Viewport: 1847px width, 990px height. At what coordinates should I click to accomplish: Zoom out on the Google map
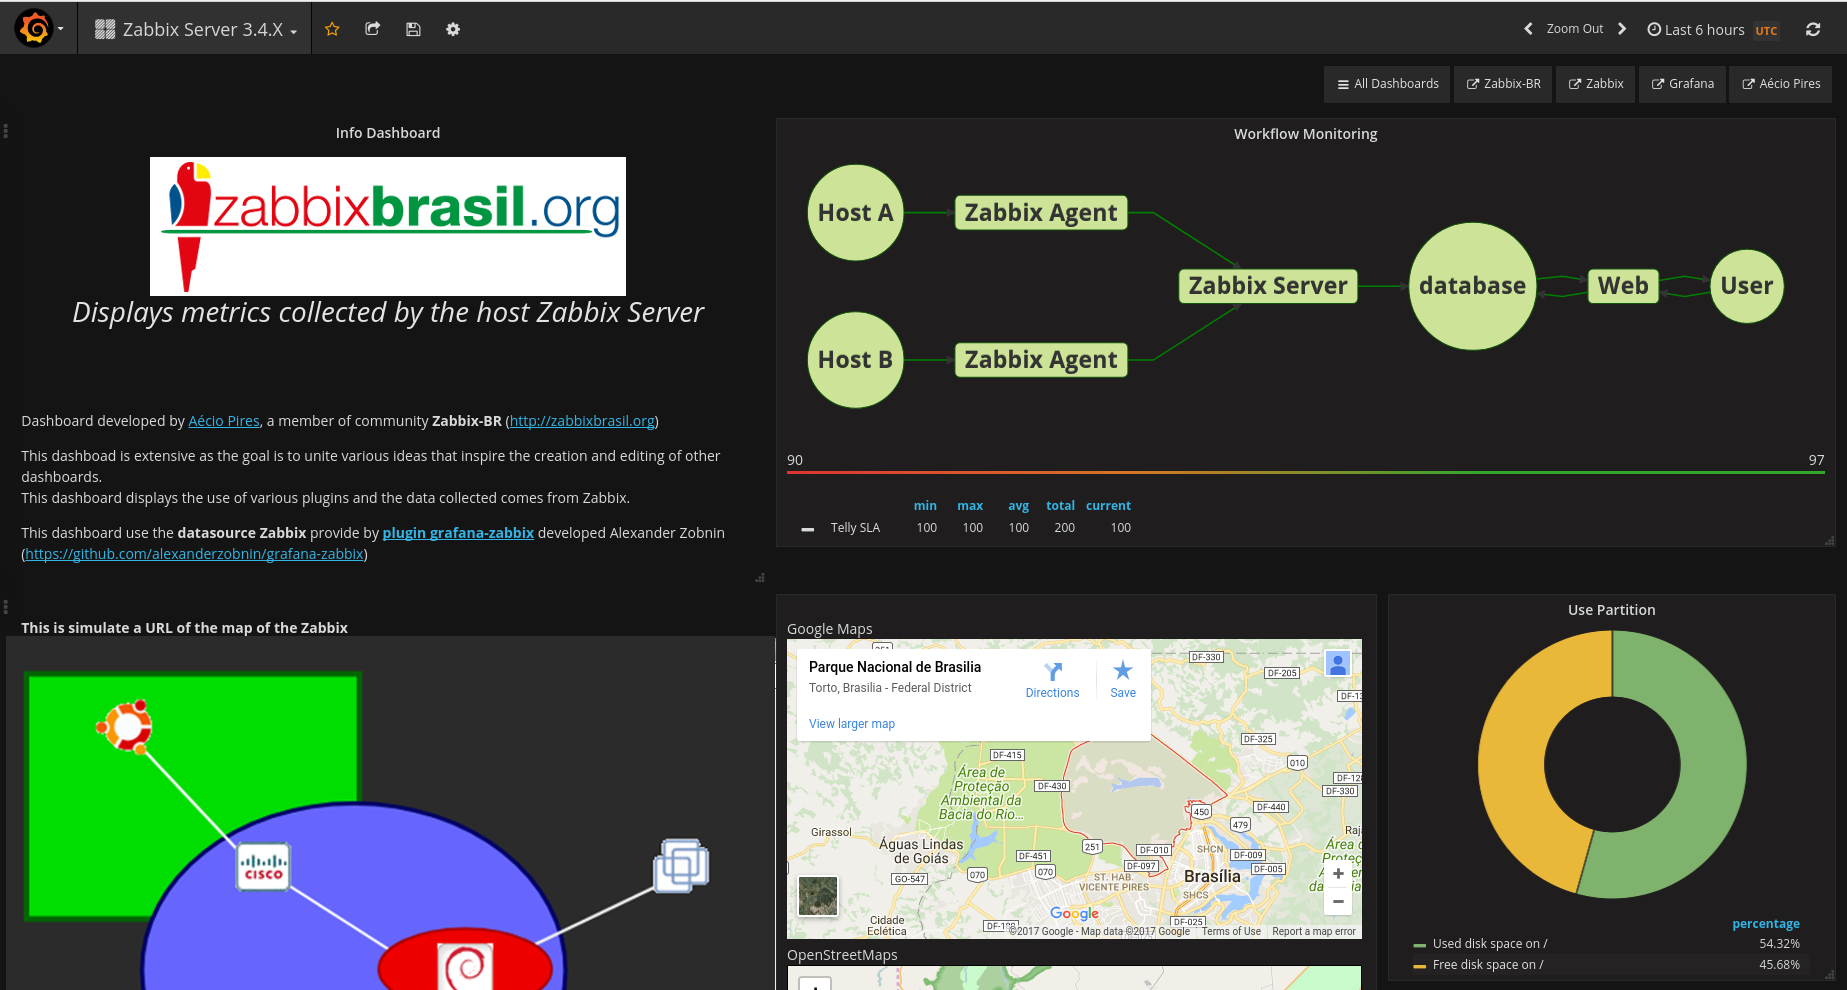[x=1338, y=901]
